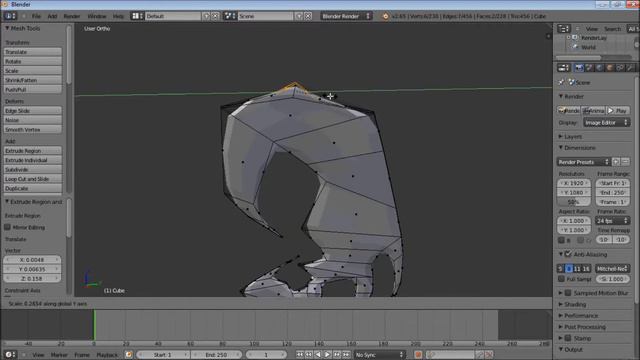This screenshot has width=640, height=360.
Task: Toggle the Border render checkbox
Action: (x=561, y=240)
